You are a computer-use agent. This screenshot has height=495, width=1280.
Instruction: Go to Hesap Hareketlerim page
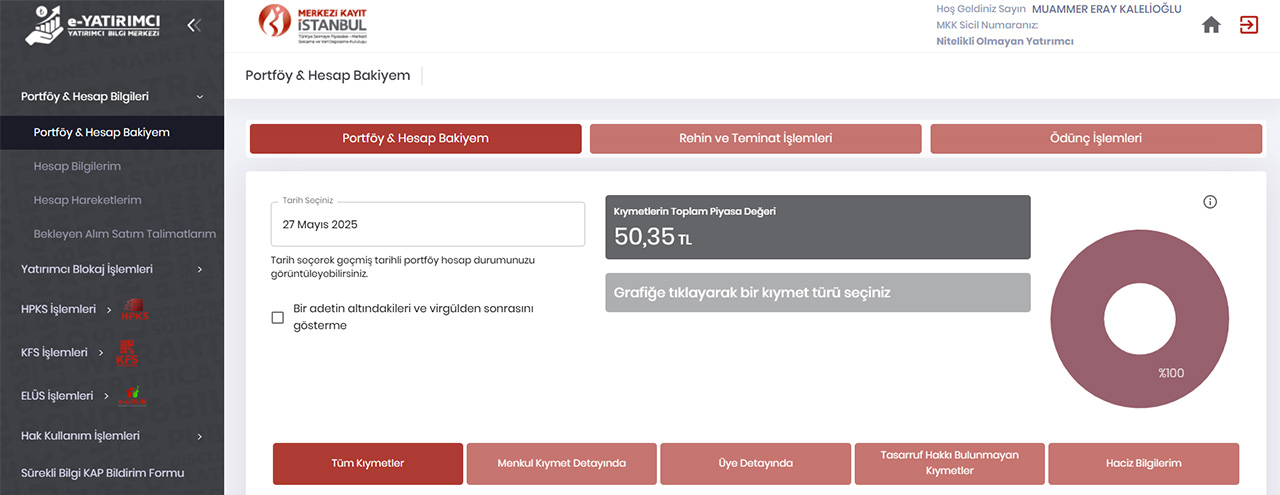87,200
